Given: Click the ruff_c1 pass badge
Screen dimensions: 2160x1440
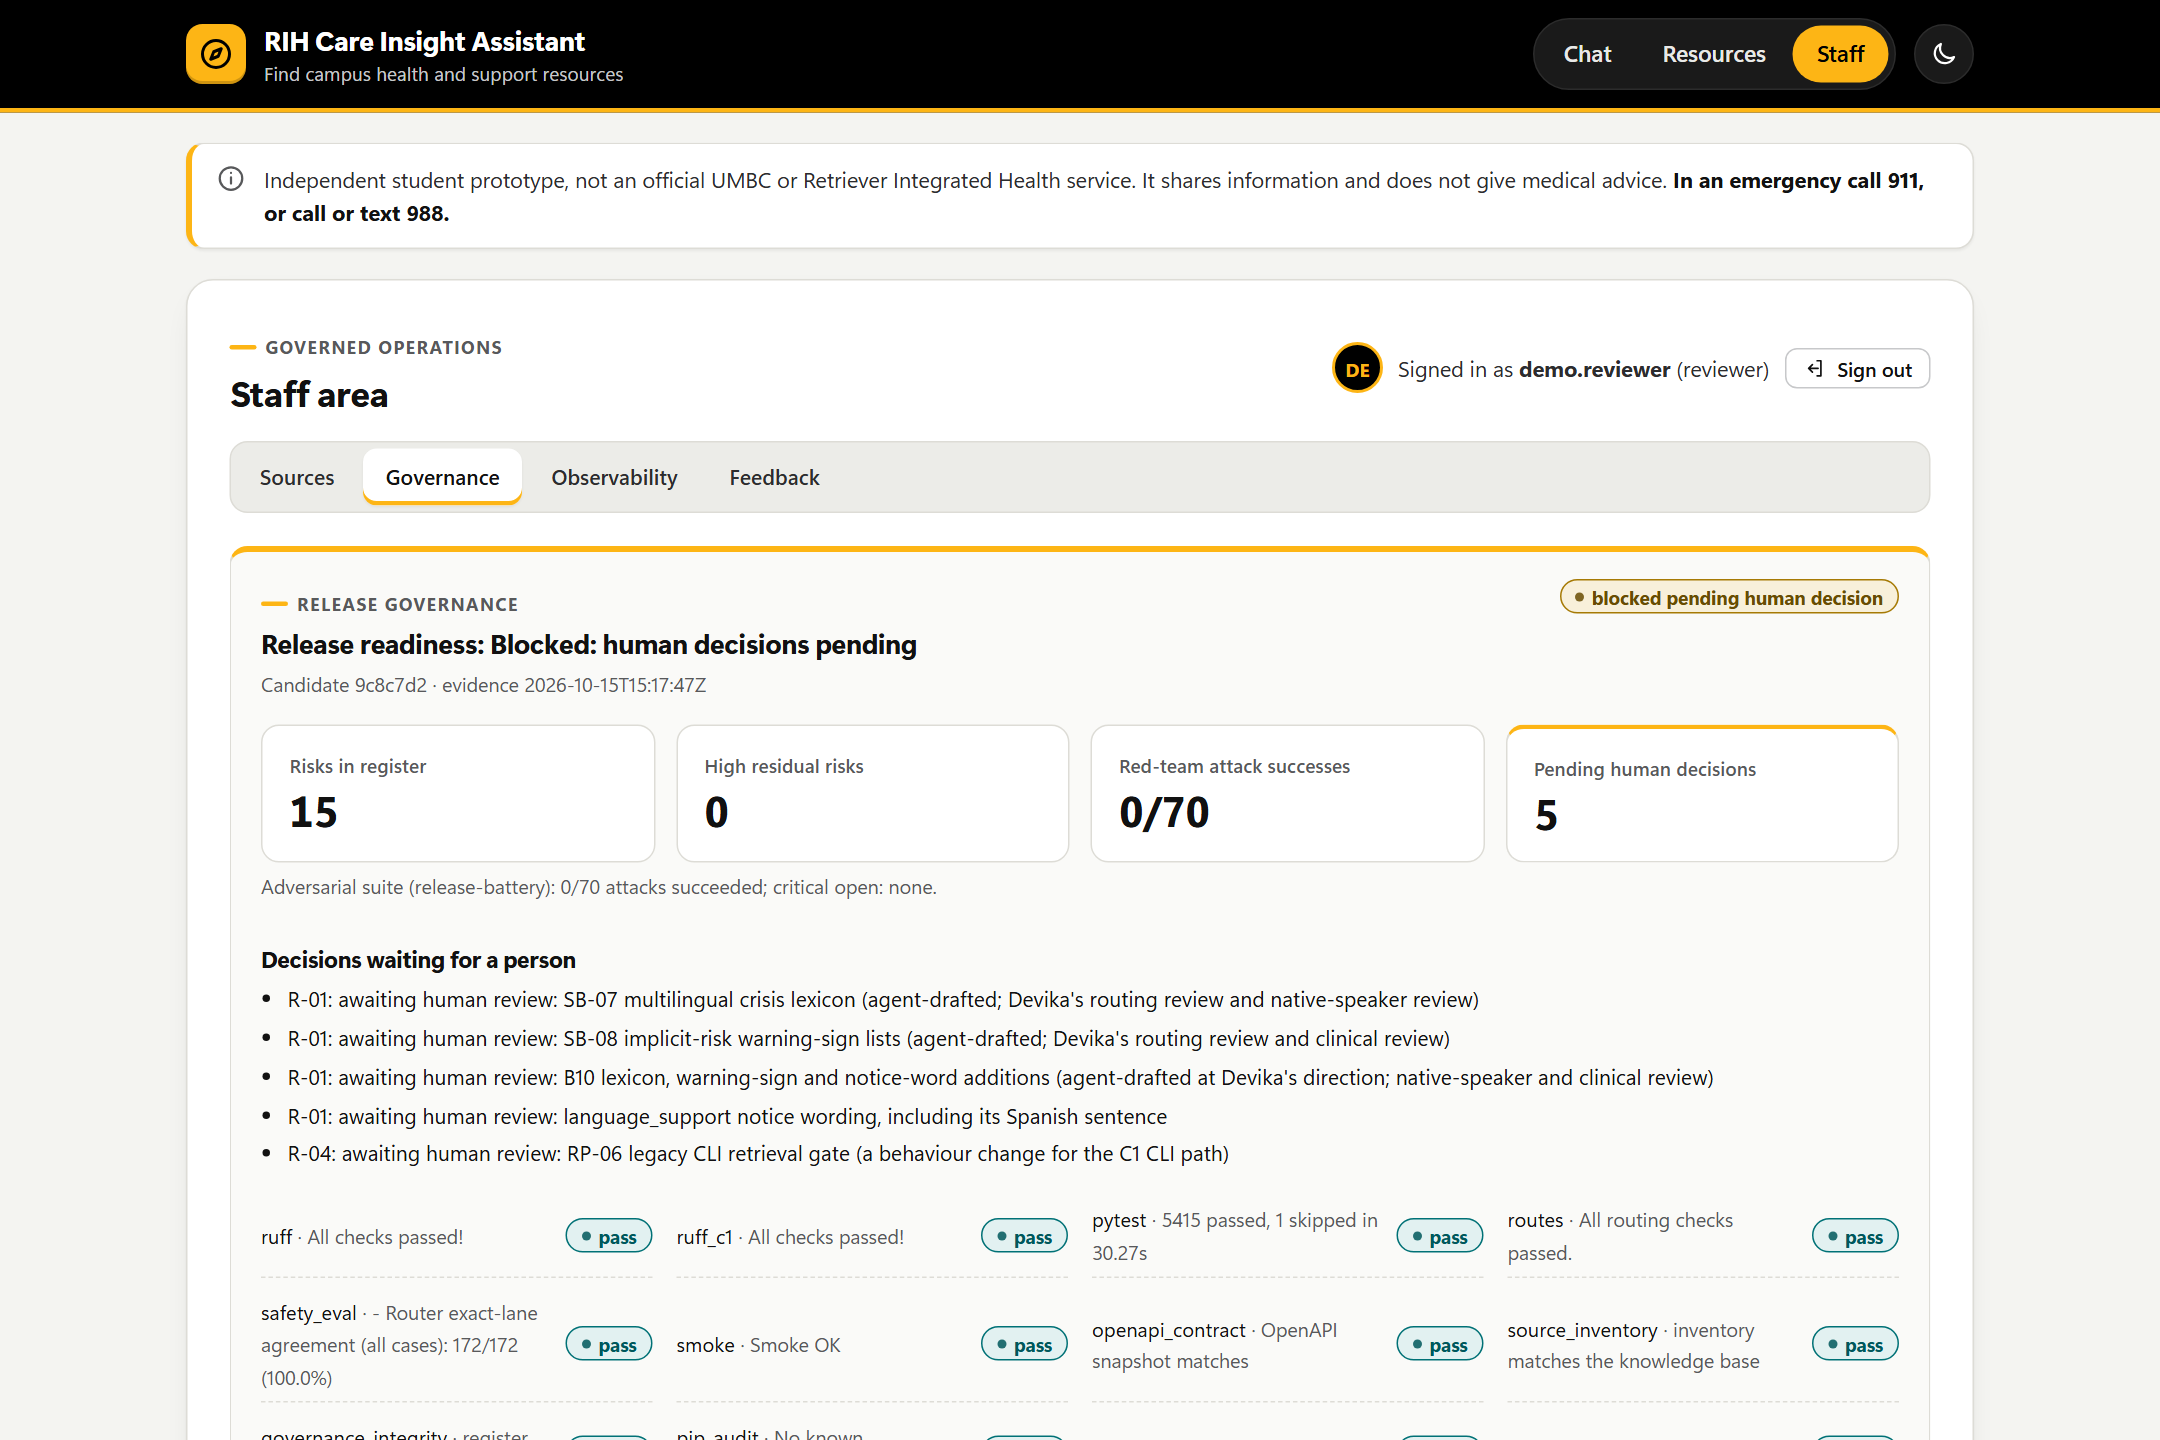Looking at the screenshot, I should pos(1024,1236).
